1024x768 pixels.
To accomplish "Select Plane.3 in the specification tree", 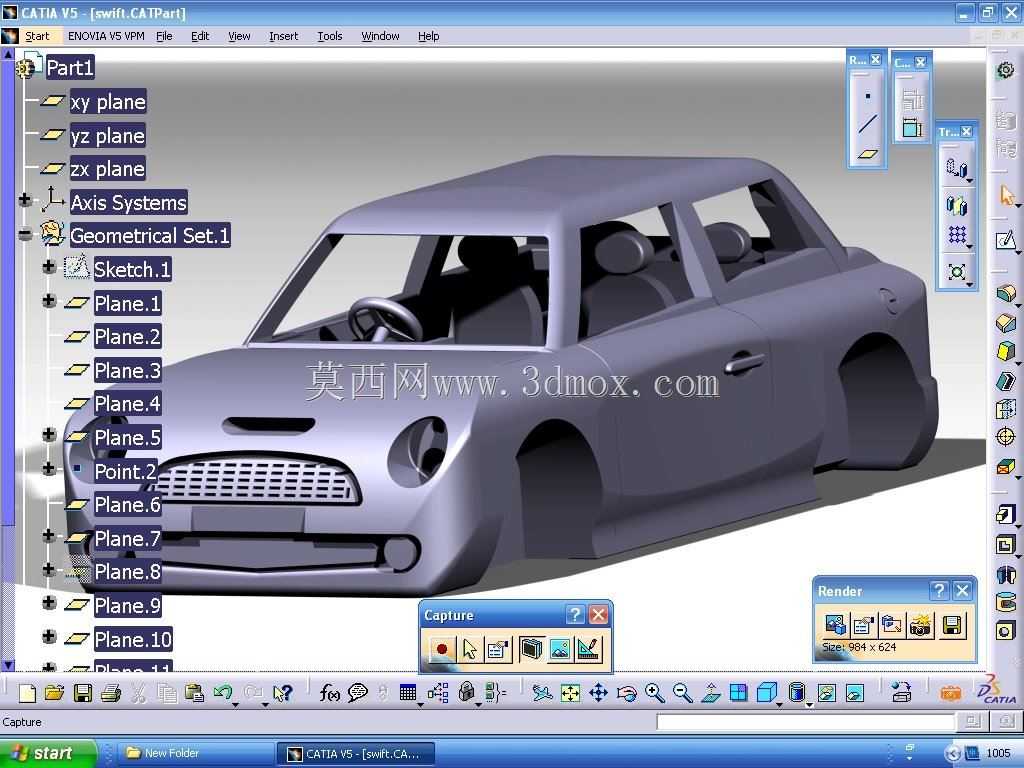I will [127, 371].
